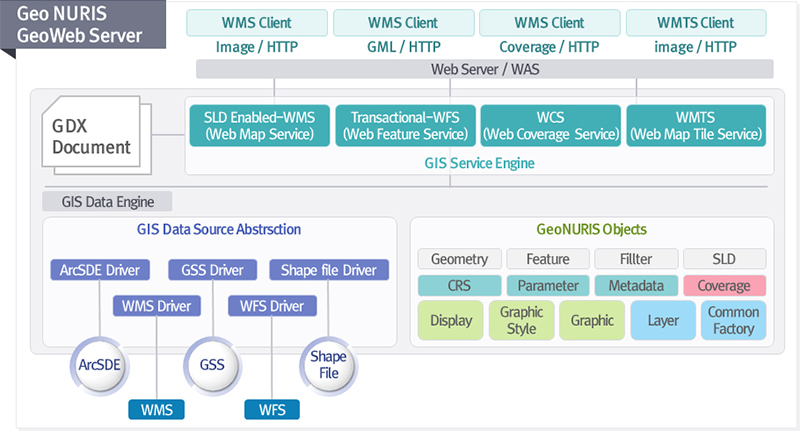Select the pink Coverage object box
800x432 pixels.
coord(724,286)
